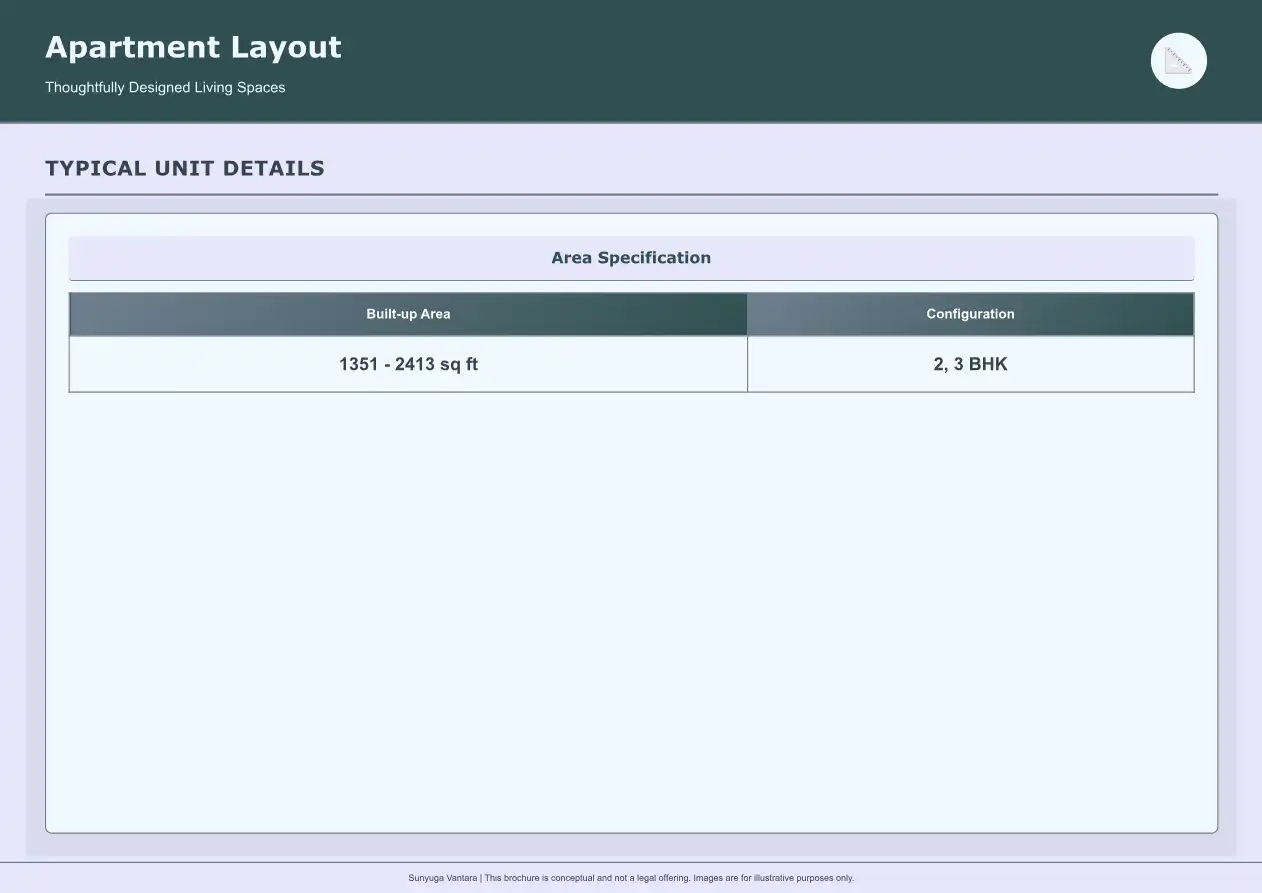Click the Apartment Layout title

(193, 46)
